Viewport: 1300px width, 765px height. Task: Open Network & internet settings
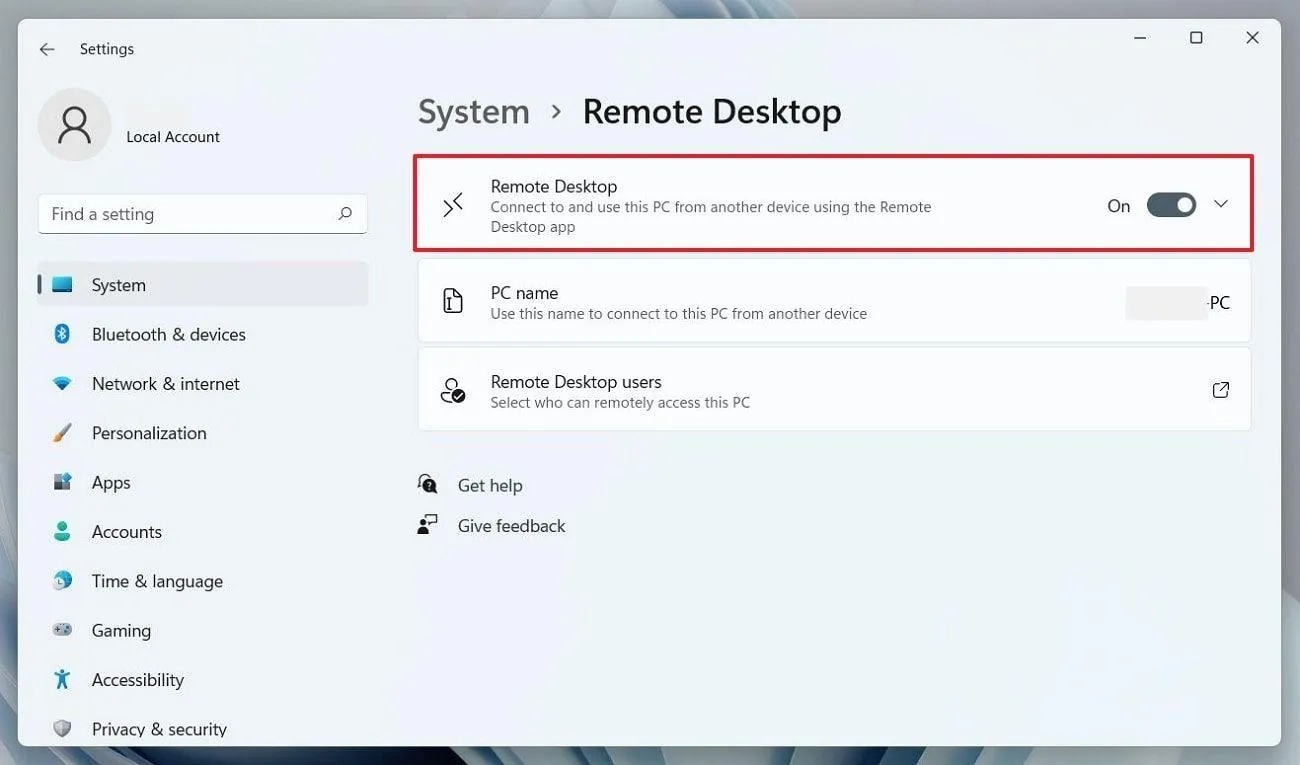pyautogui.click(x=203, y=384)
